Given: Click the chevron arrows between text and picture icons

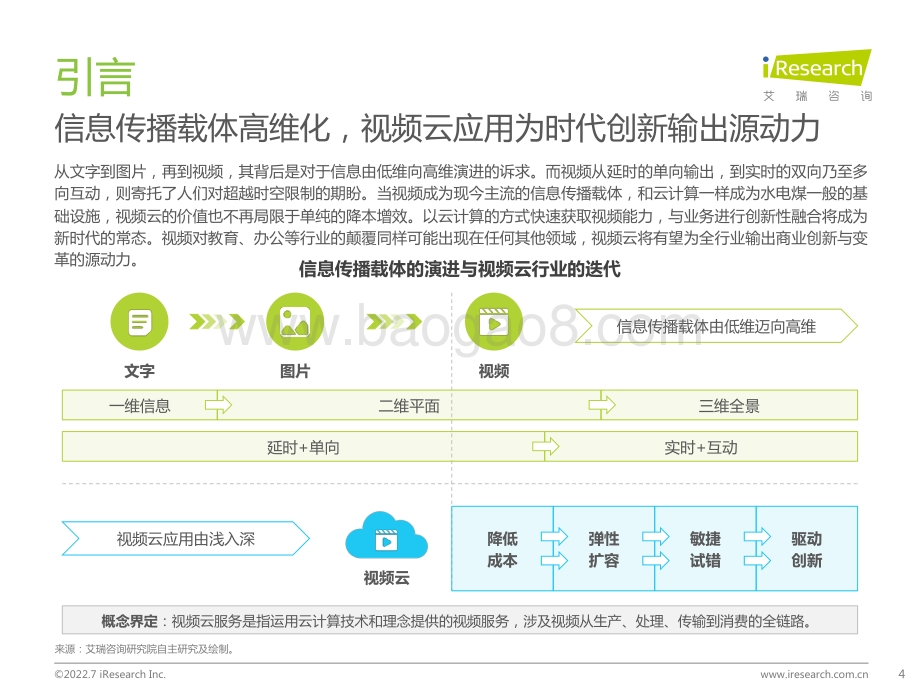Looking at the screenshot, I should coord(217,322).
